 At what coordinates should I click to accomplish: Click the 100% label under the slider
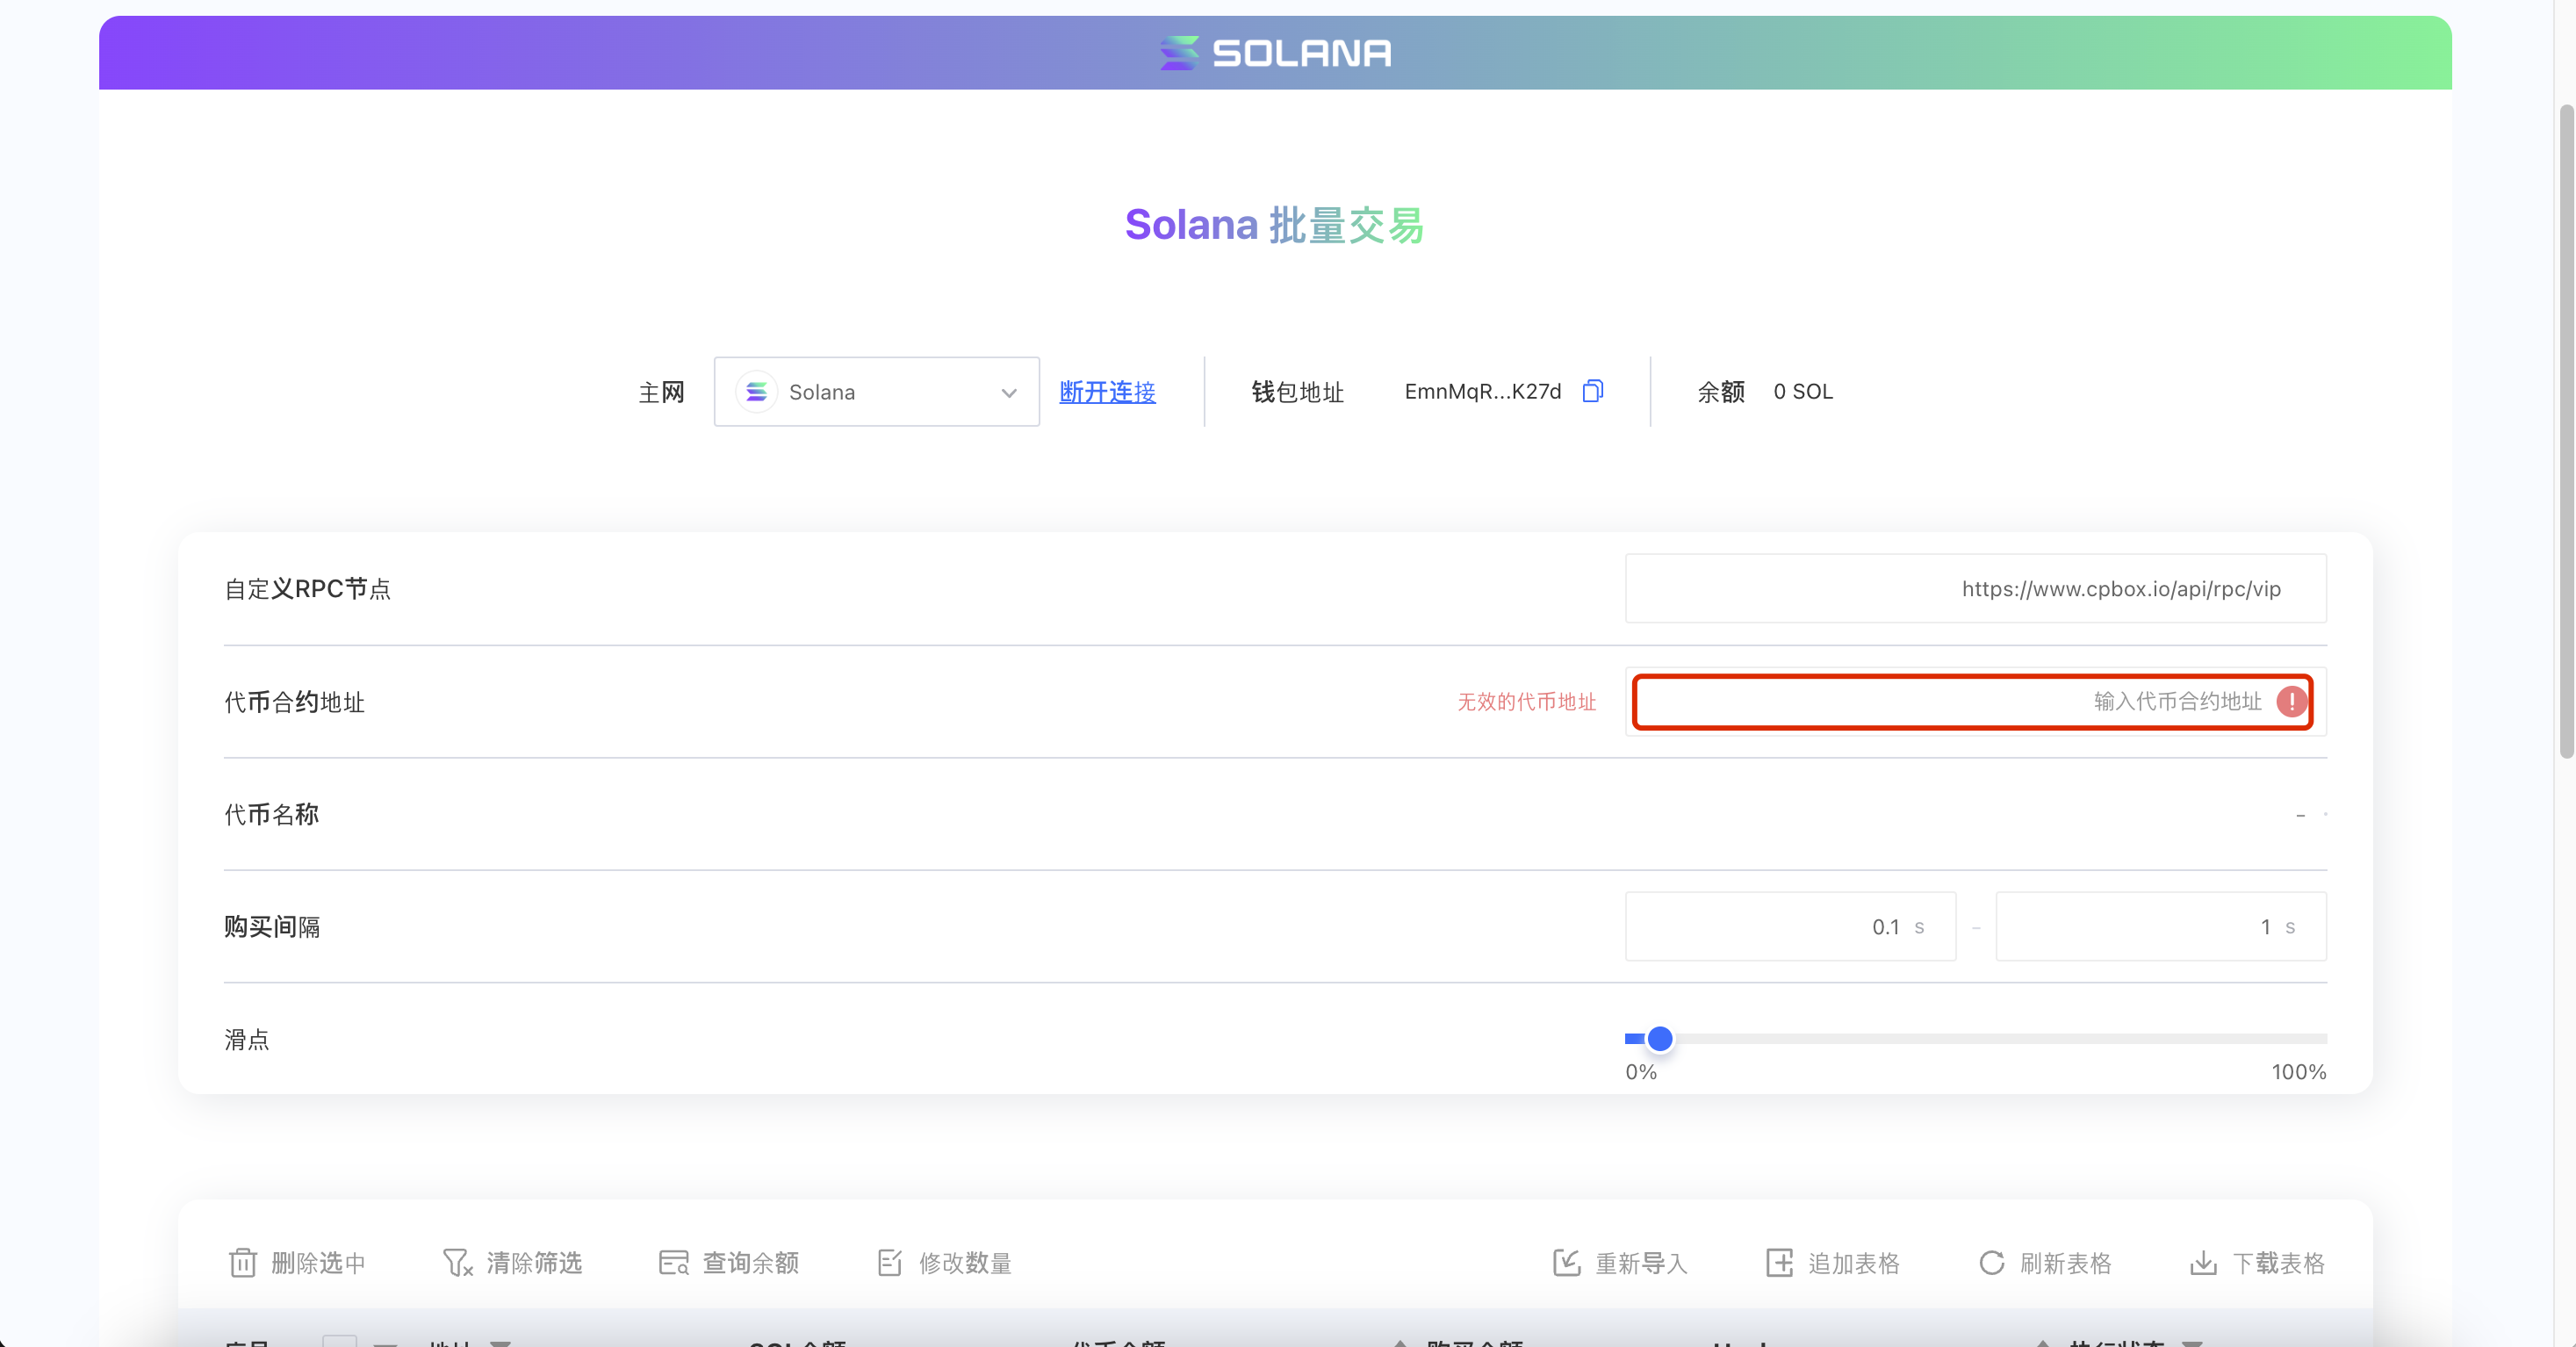pyautogui.click(x=2298, y=1072)
